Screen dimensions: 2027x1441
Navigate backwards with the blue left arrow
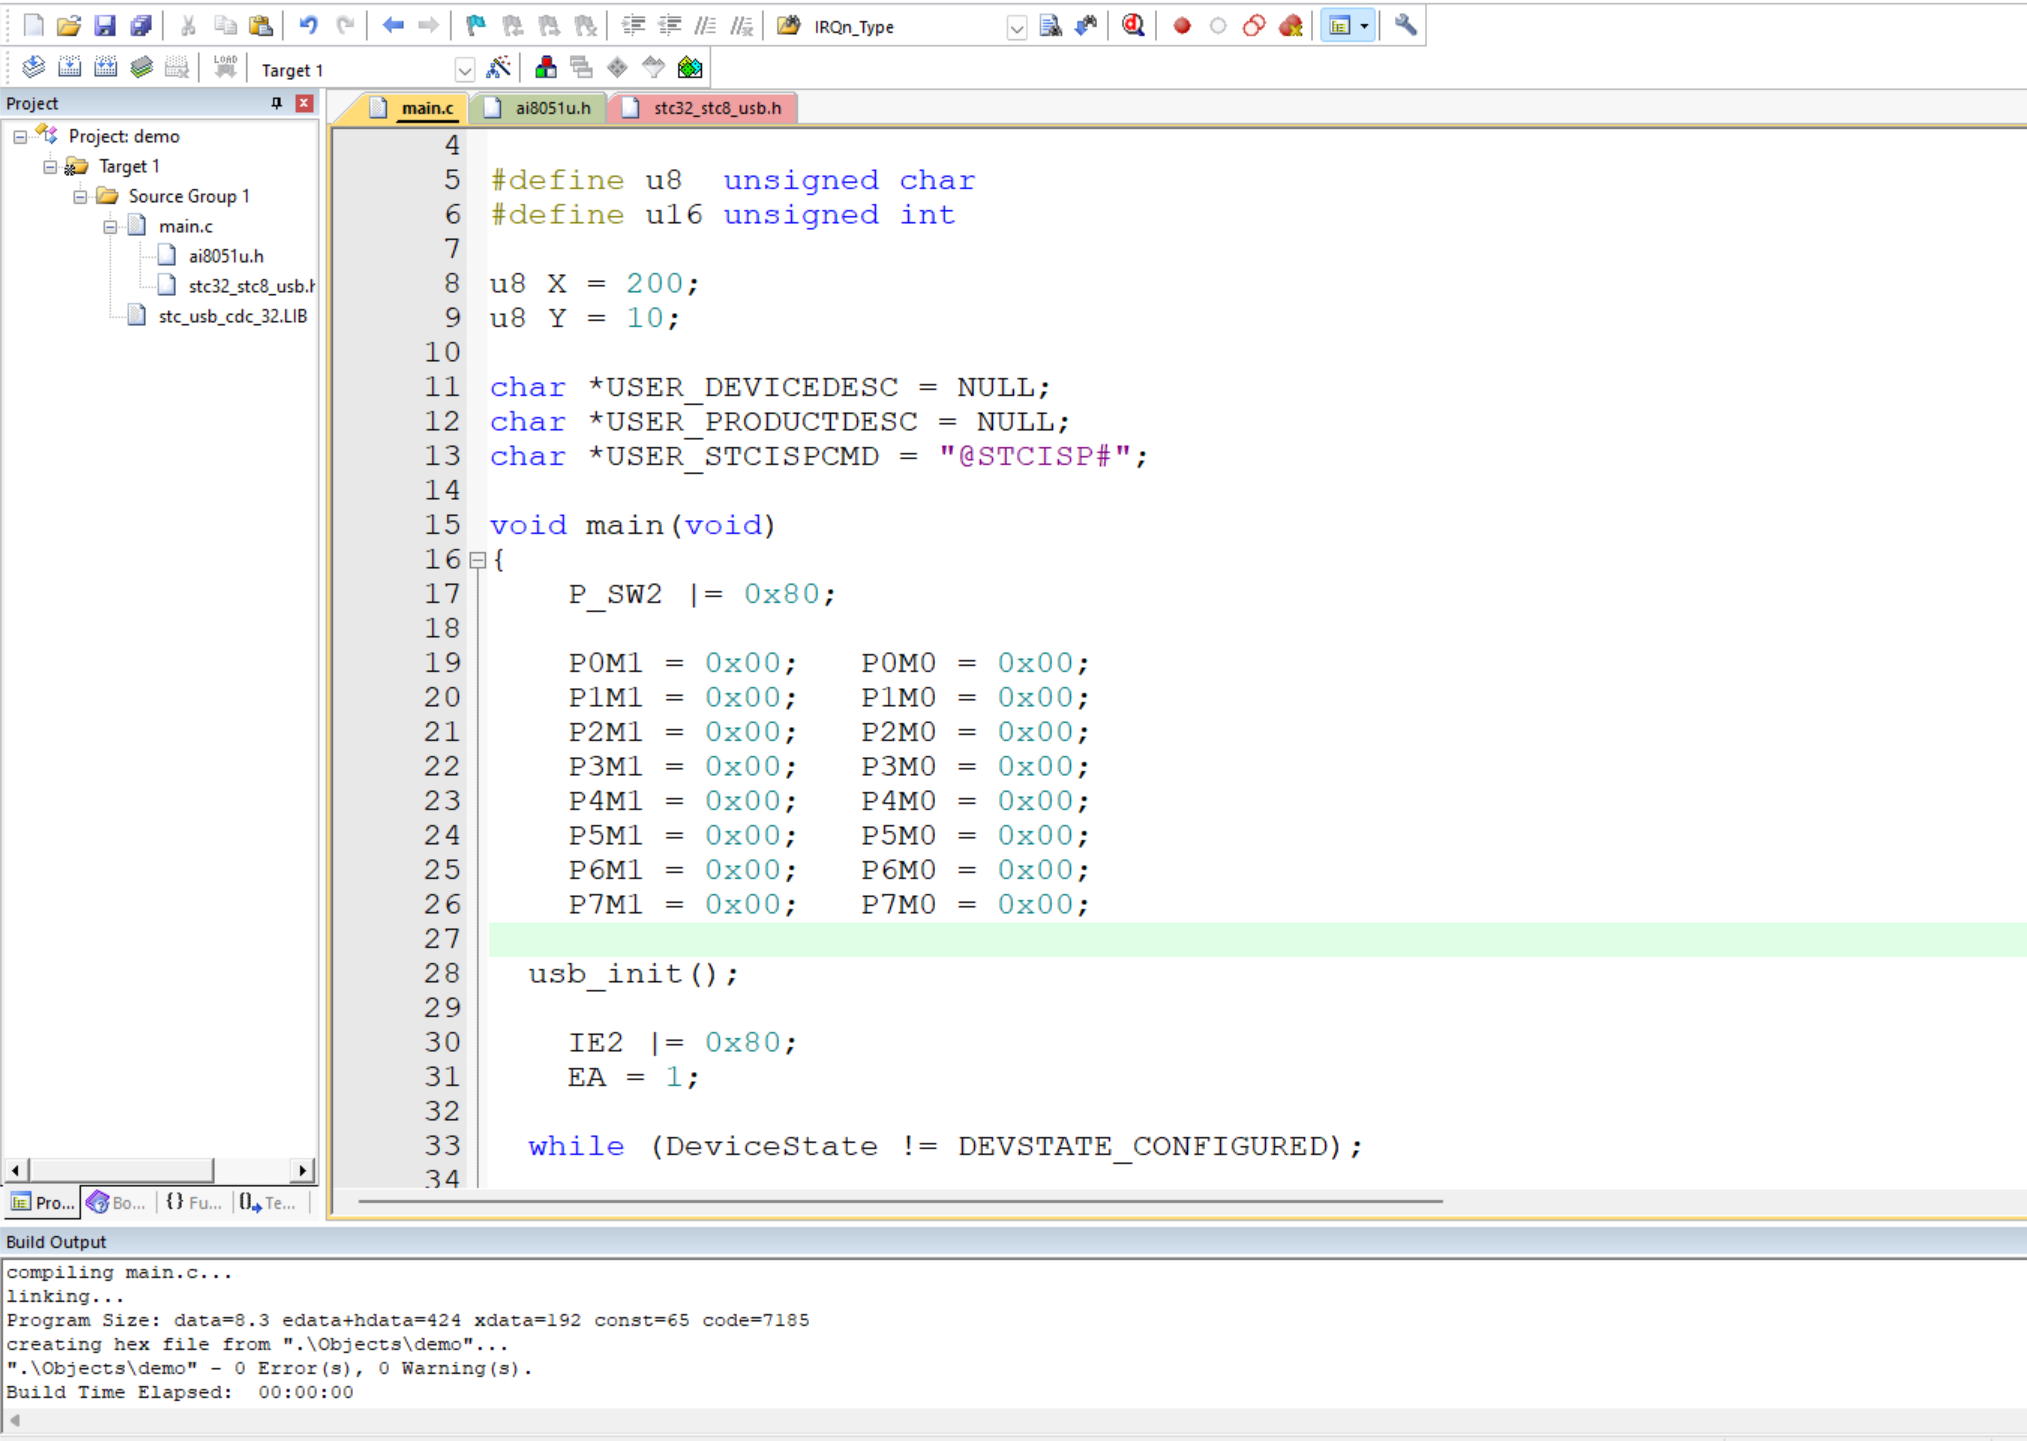click(393, 26)
